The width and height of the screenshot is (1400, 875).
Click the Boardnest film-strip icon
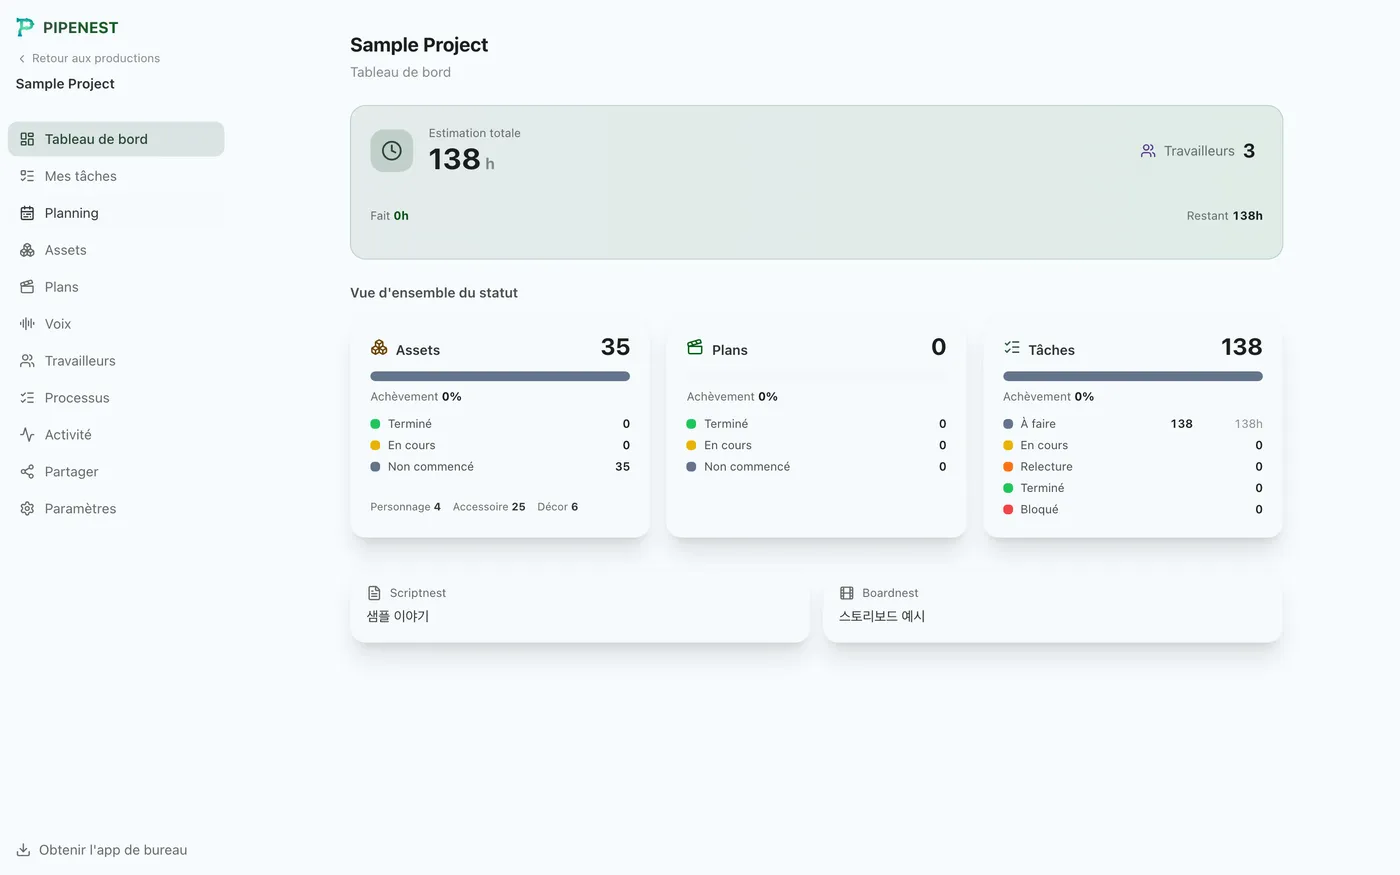point(847,593)
